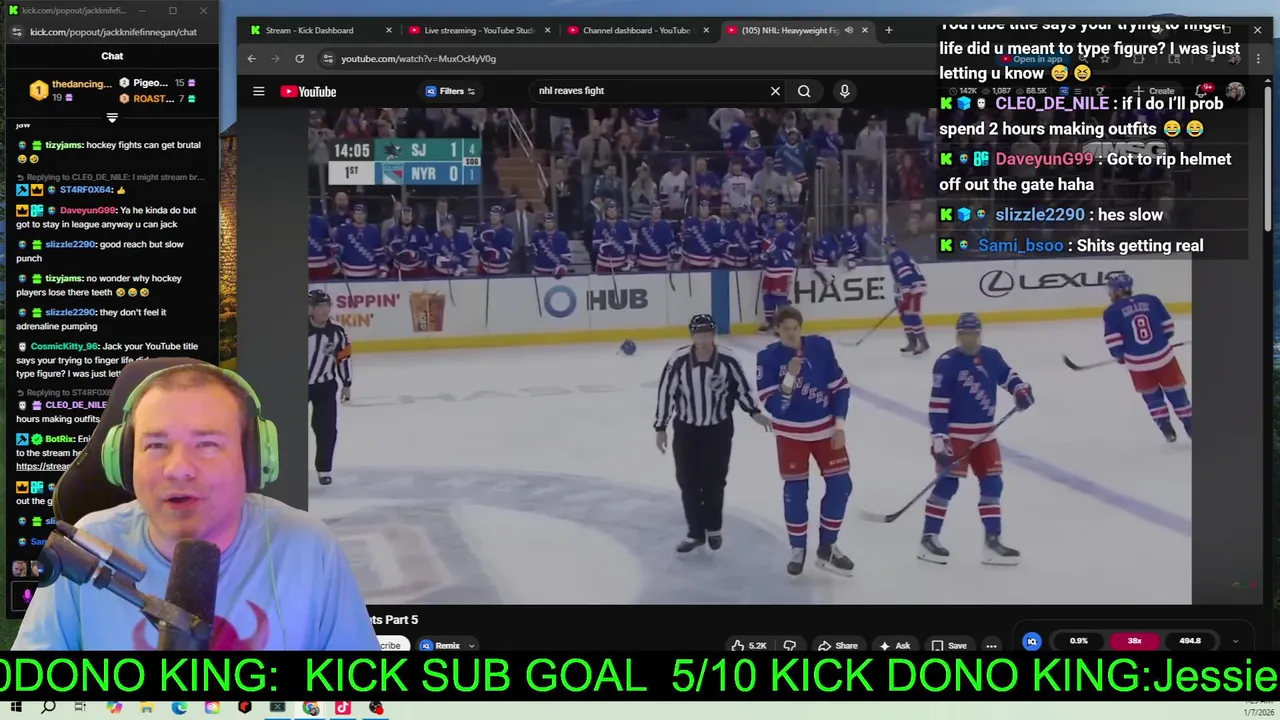
Task: Open Microsoft Edge on the taskbar
Action: [179, 708]
